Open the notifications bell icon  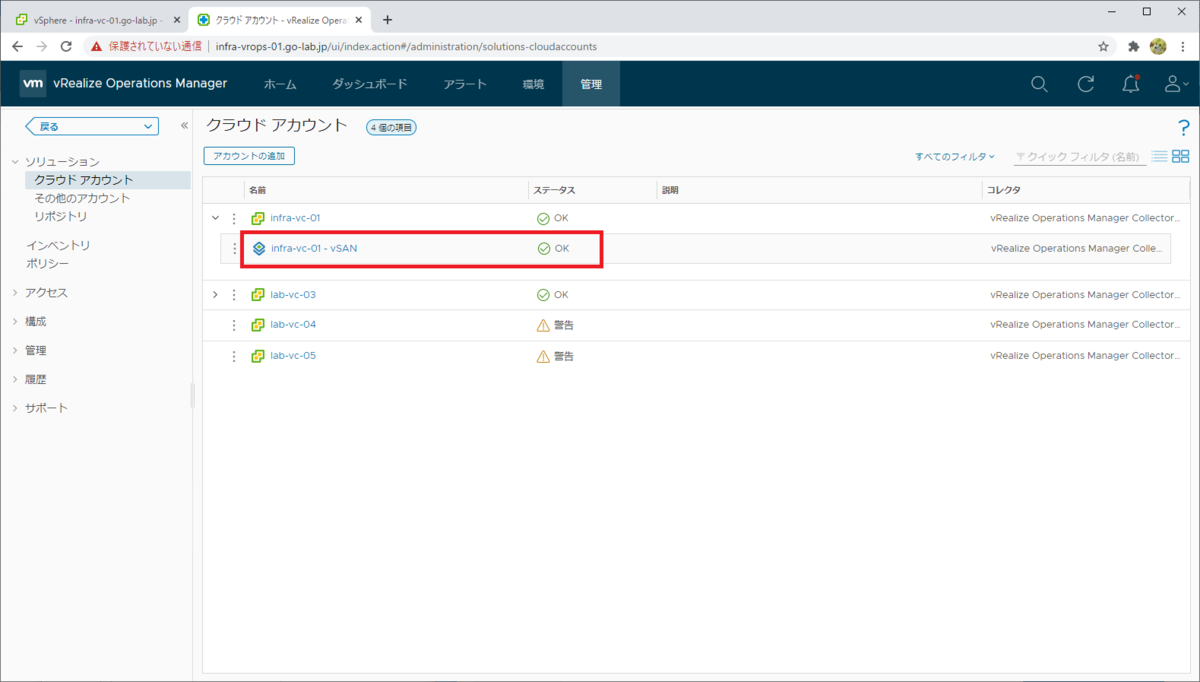(x=1131, y=84)
